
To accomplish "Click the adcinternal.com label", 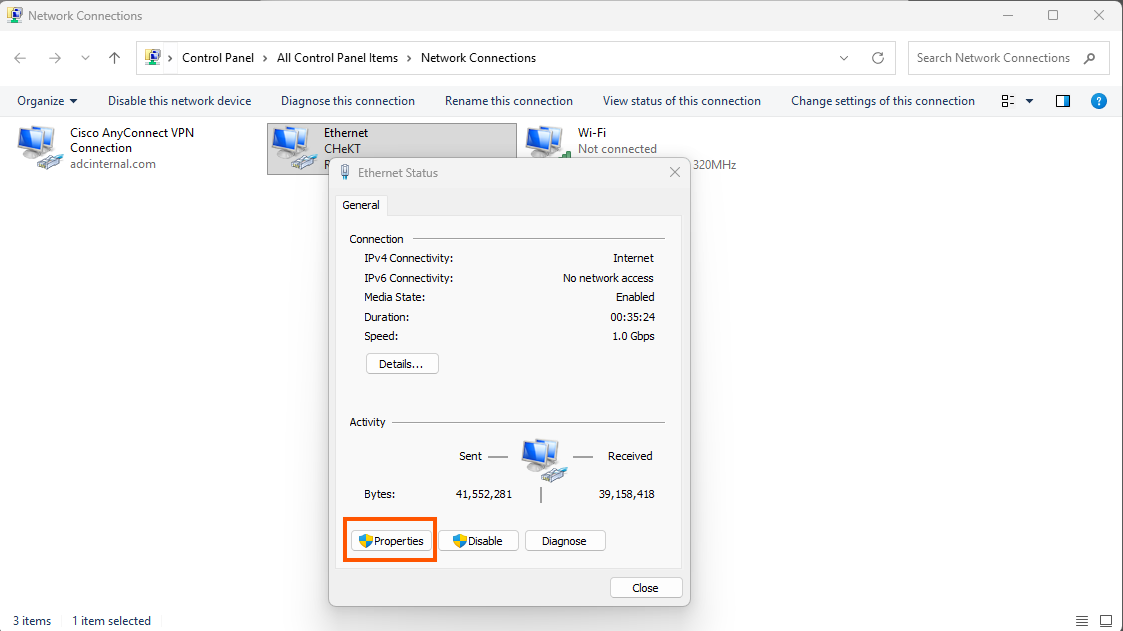I will [112, 164].
